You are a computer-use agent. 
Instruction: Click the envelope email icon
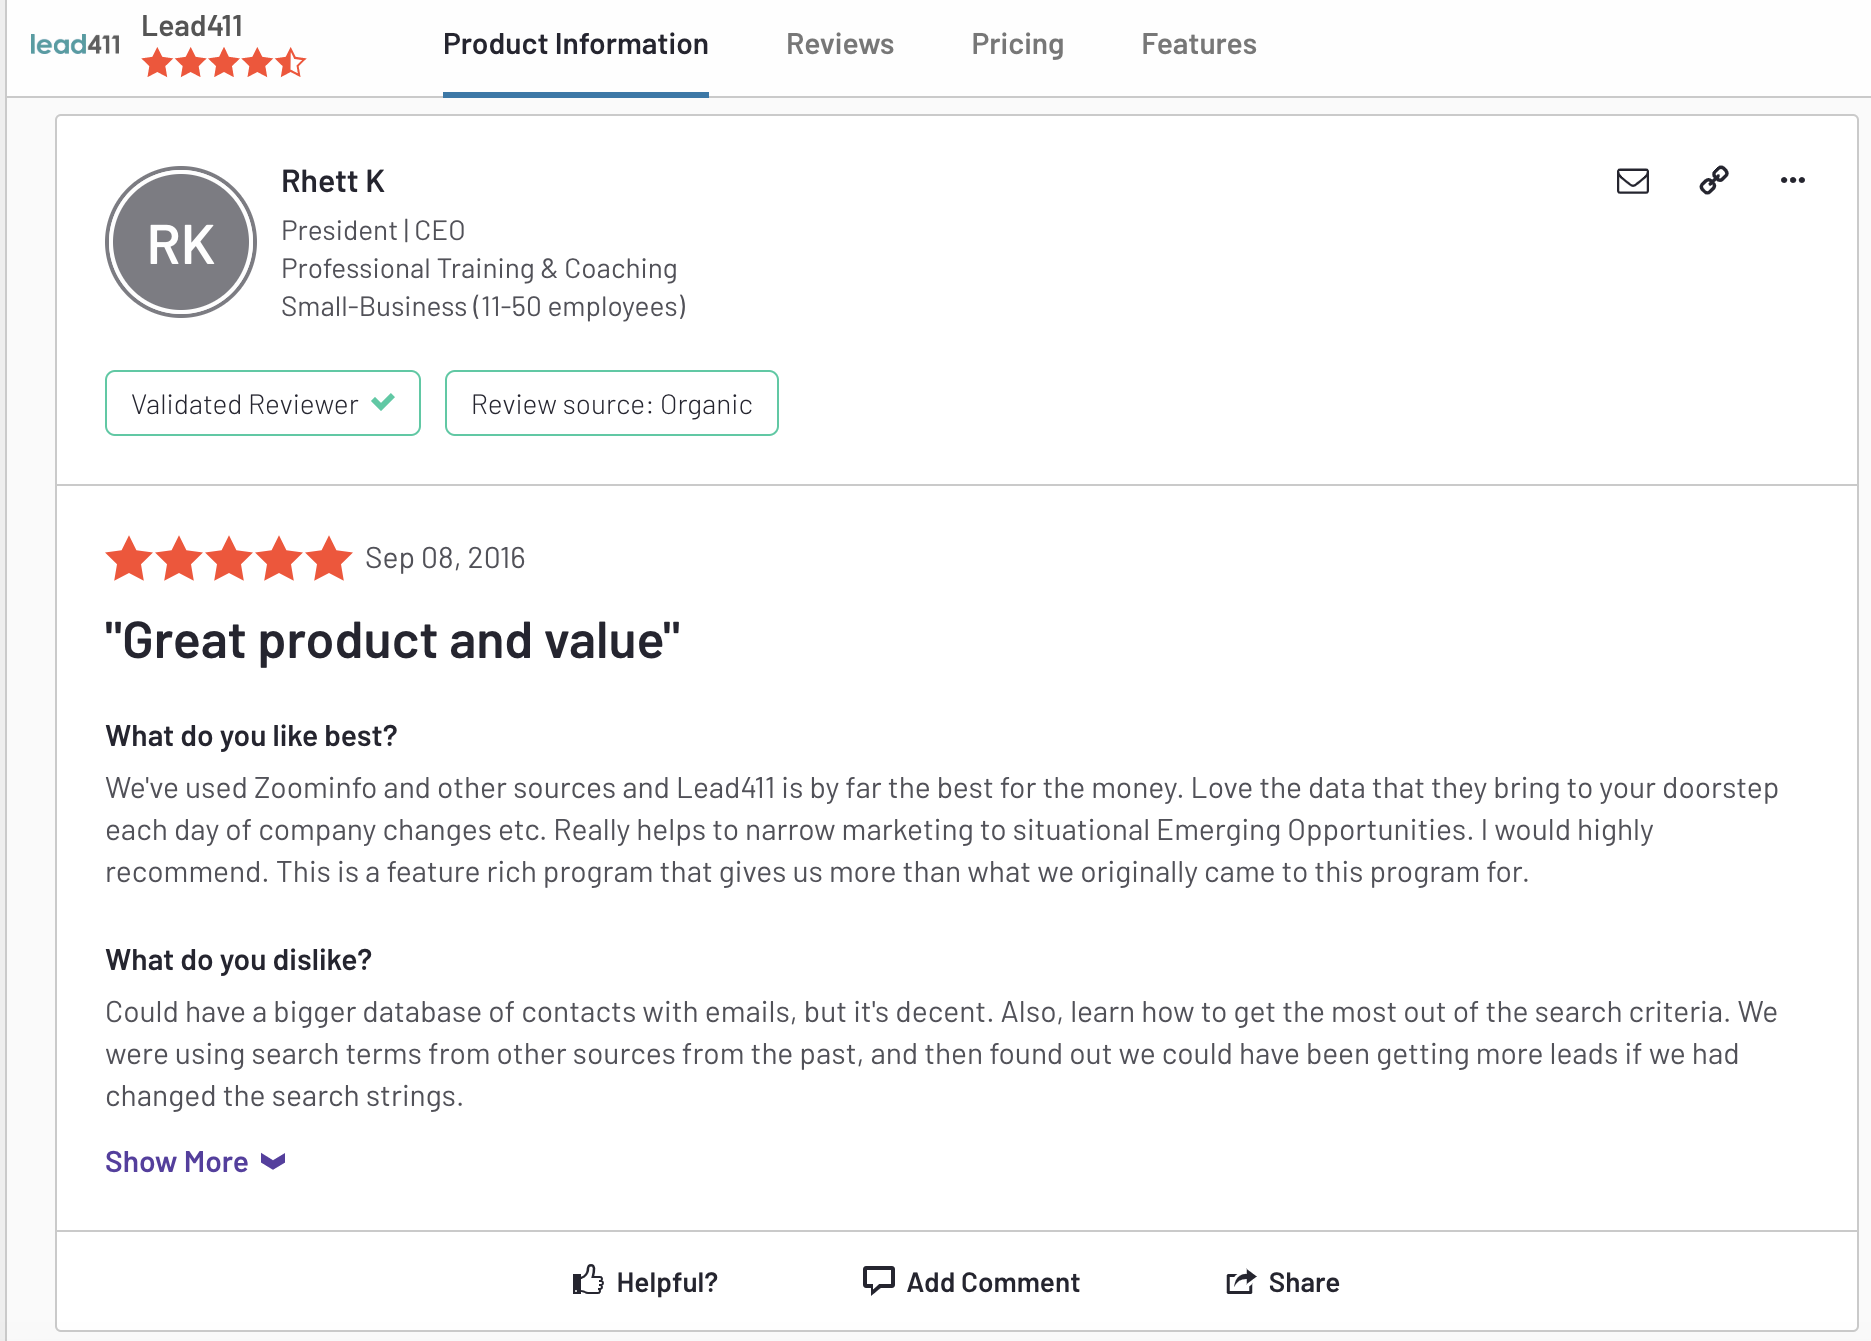1632,181
